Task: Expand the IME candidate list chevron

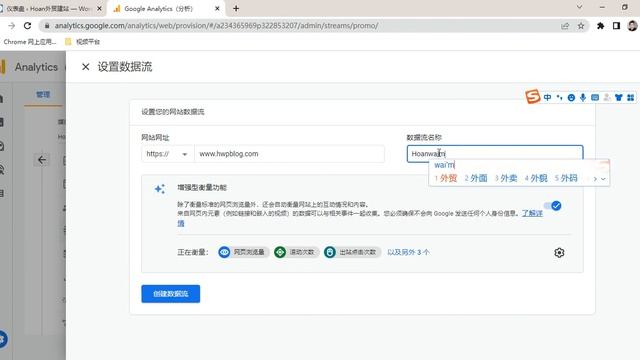Action: tap(603, 179)
